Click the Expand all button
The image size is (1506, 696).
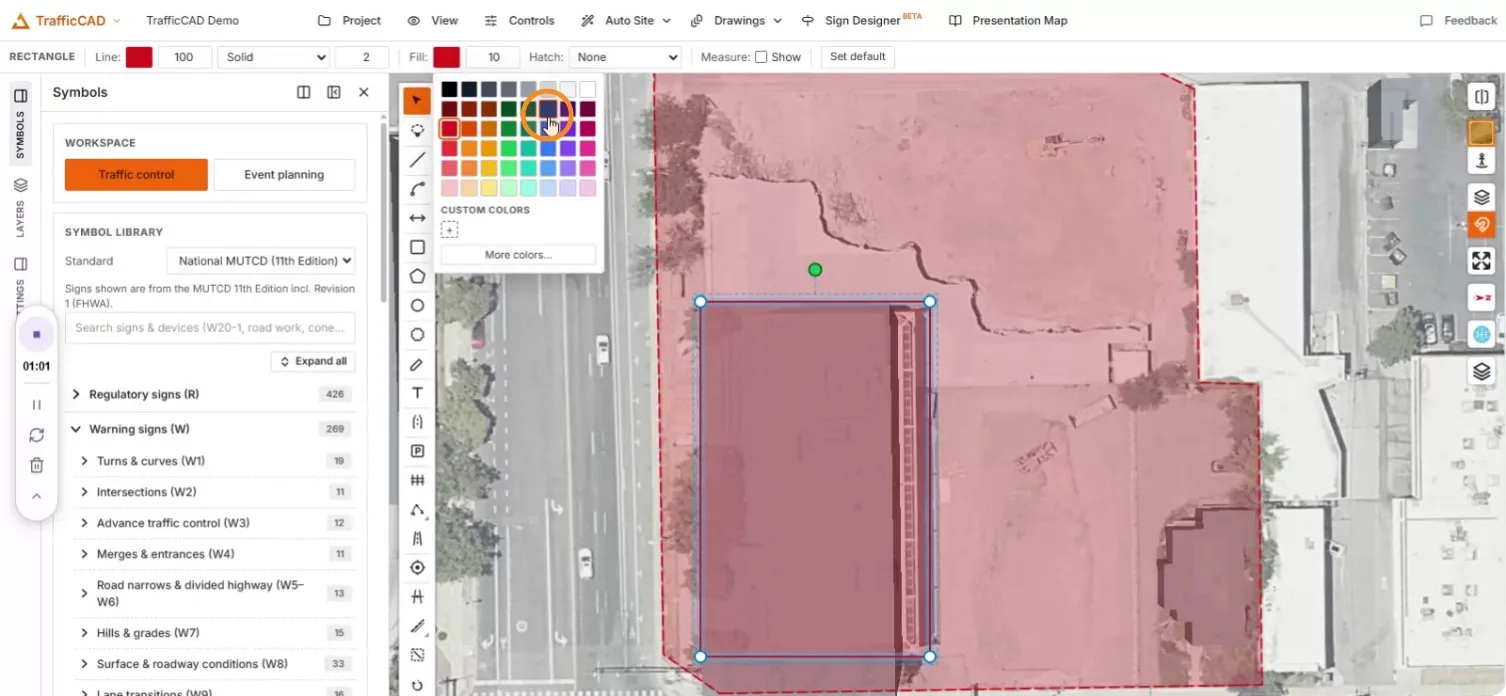313,361
